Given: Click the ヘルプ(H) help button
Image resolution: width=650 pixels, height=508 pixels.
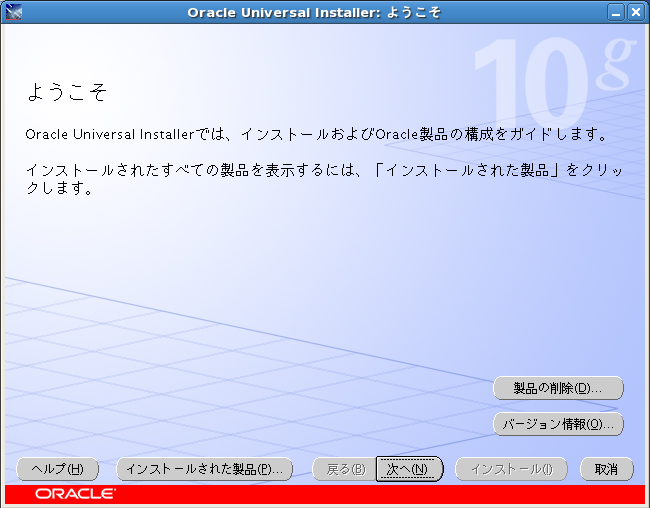Looking at the screenshot, I should pyautogui.click(x=57, y=469).
